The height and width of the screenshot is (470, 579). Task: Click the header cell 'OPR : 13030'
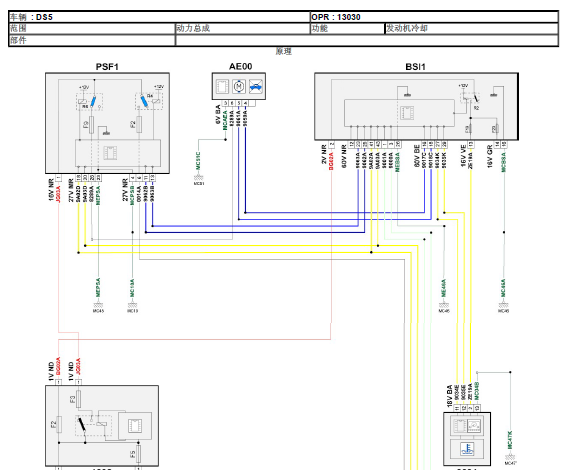point(434,17)
